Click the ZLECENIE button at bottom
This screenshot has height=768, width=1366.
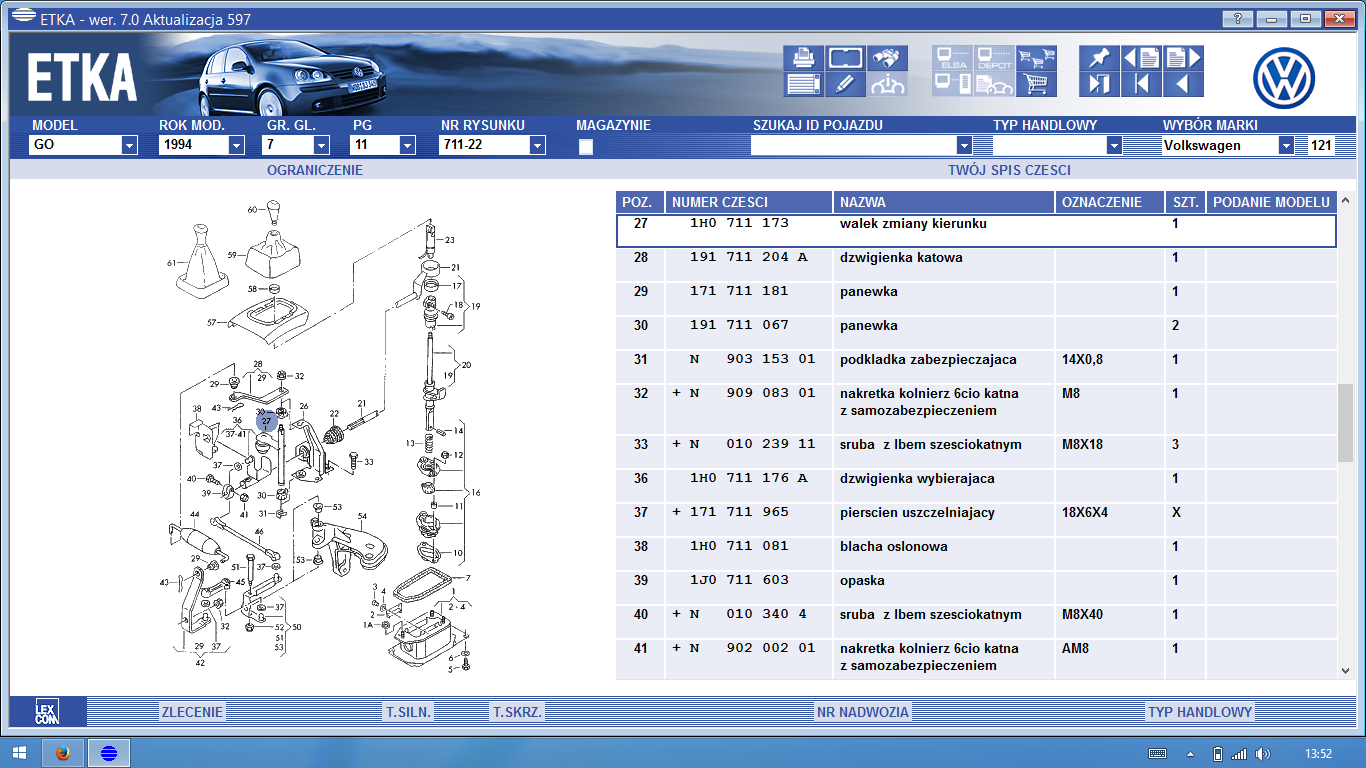tap(192, 712)
